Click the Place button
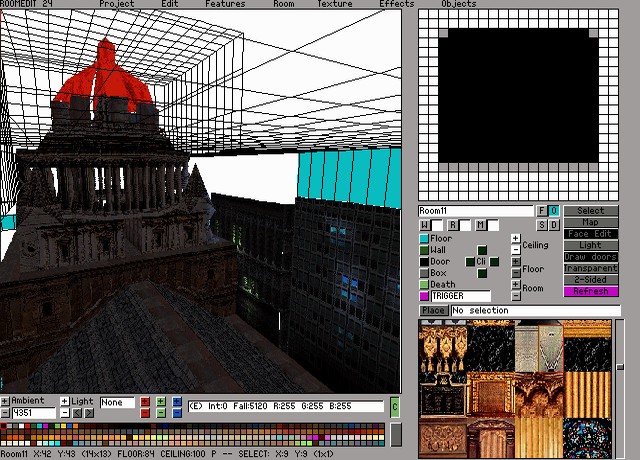This screenshot has width=640, height=460. (433, 310)
